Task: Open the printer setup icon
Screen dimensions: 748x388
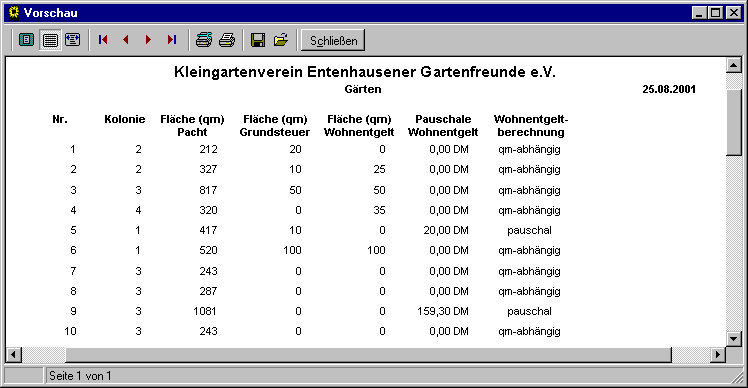Action: [x=204, y=40]
